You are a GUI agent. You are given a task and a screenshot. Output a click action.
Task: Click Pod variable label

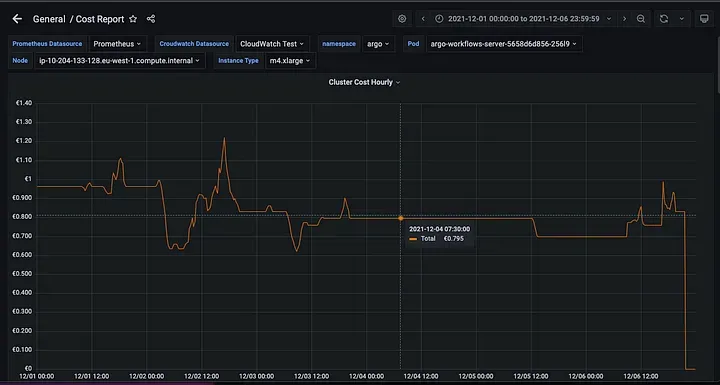coord(413,44)
